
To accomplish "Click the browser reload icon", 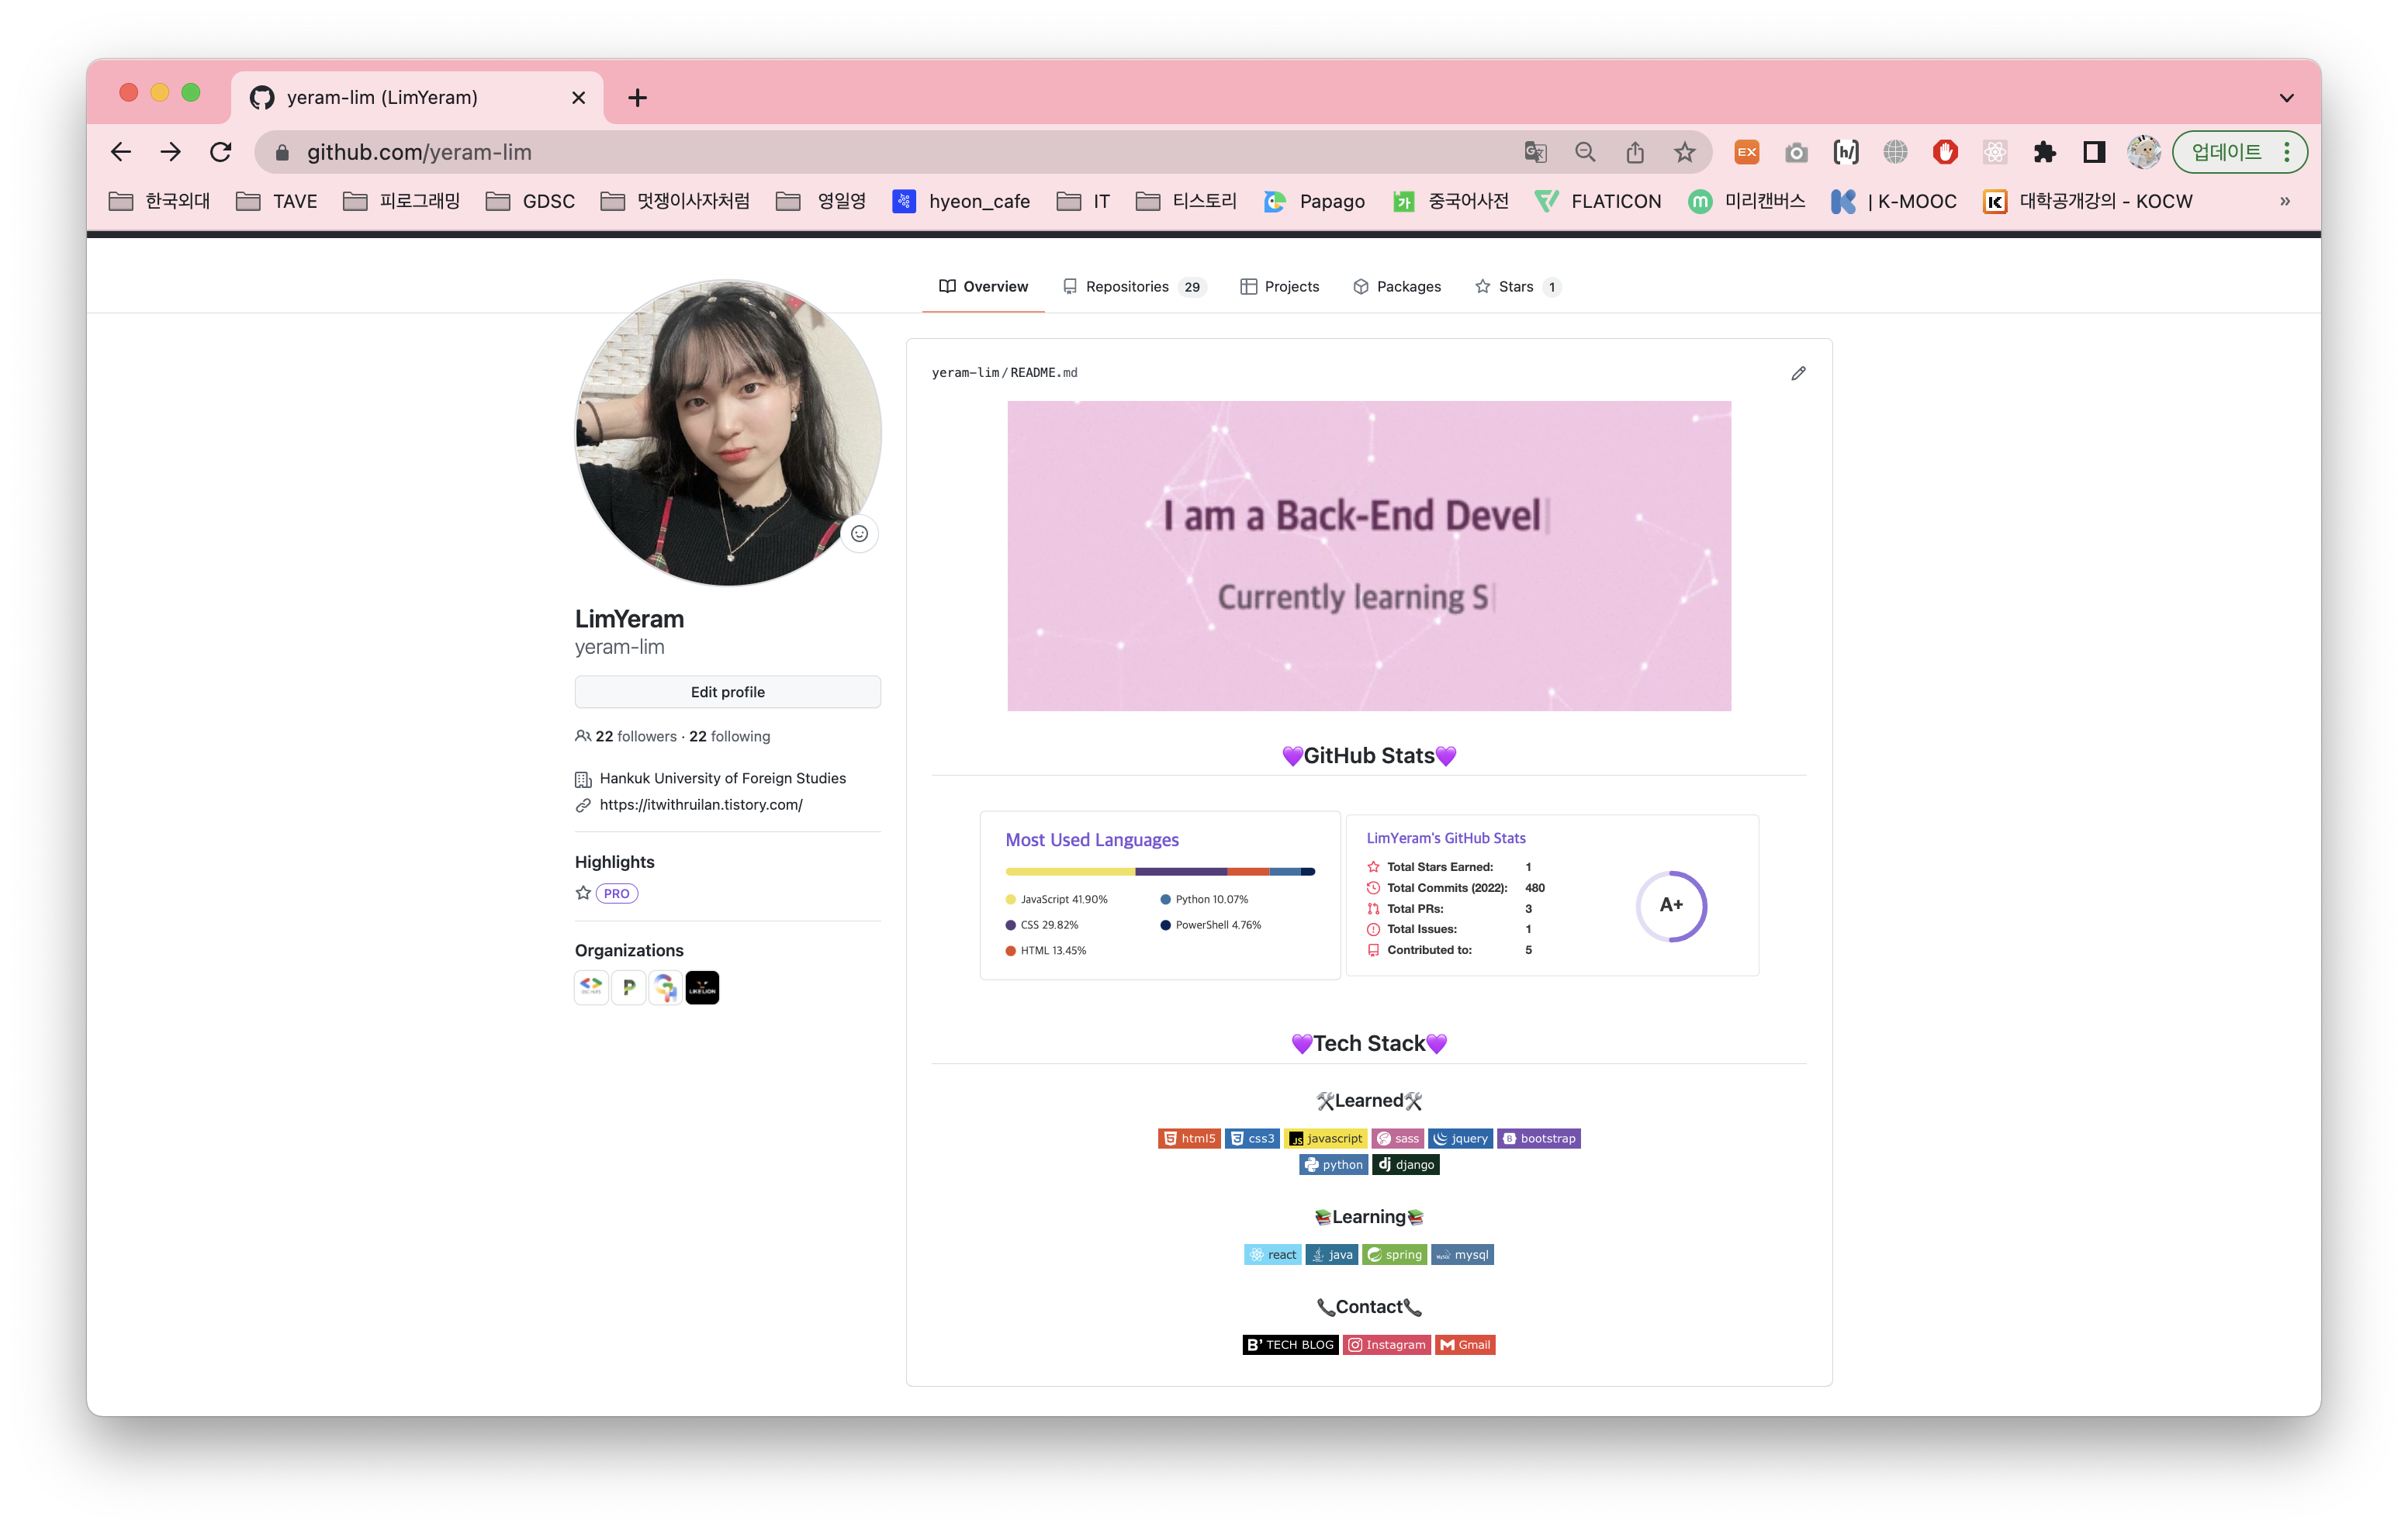I will coord(221,152).
